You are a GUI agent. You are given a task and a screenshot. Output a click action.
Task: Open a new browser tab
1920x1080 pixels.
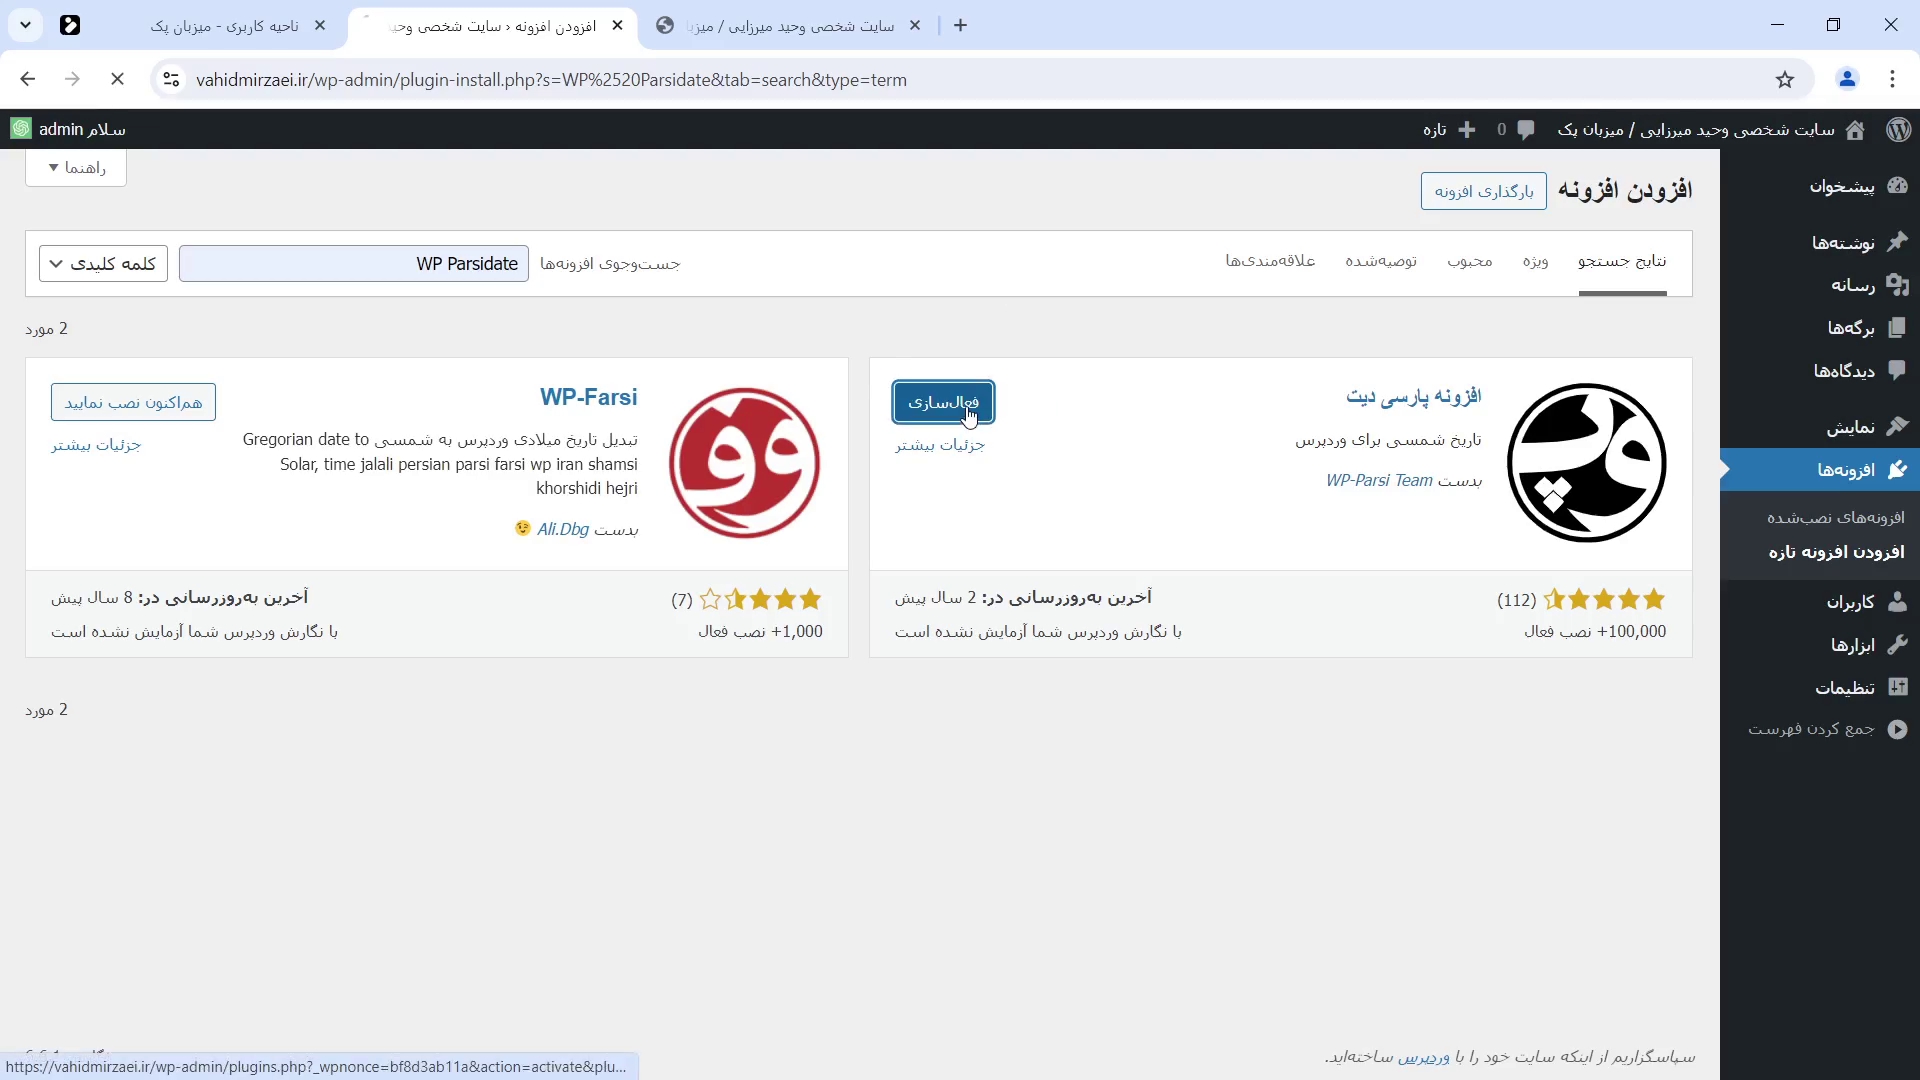point(961,26)
